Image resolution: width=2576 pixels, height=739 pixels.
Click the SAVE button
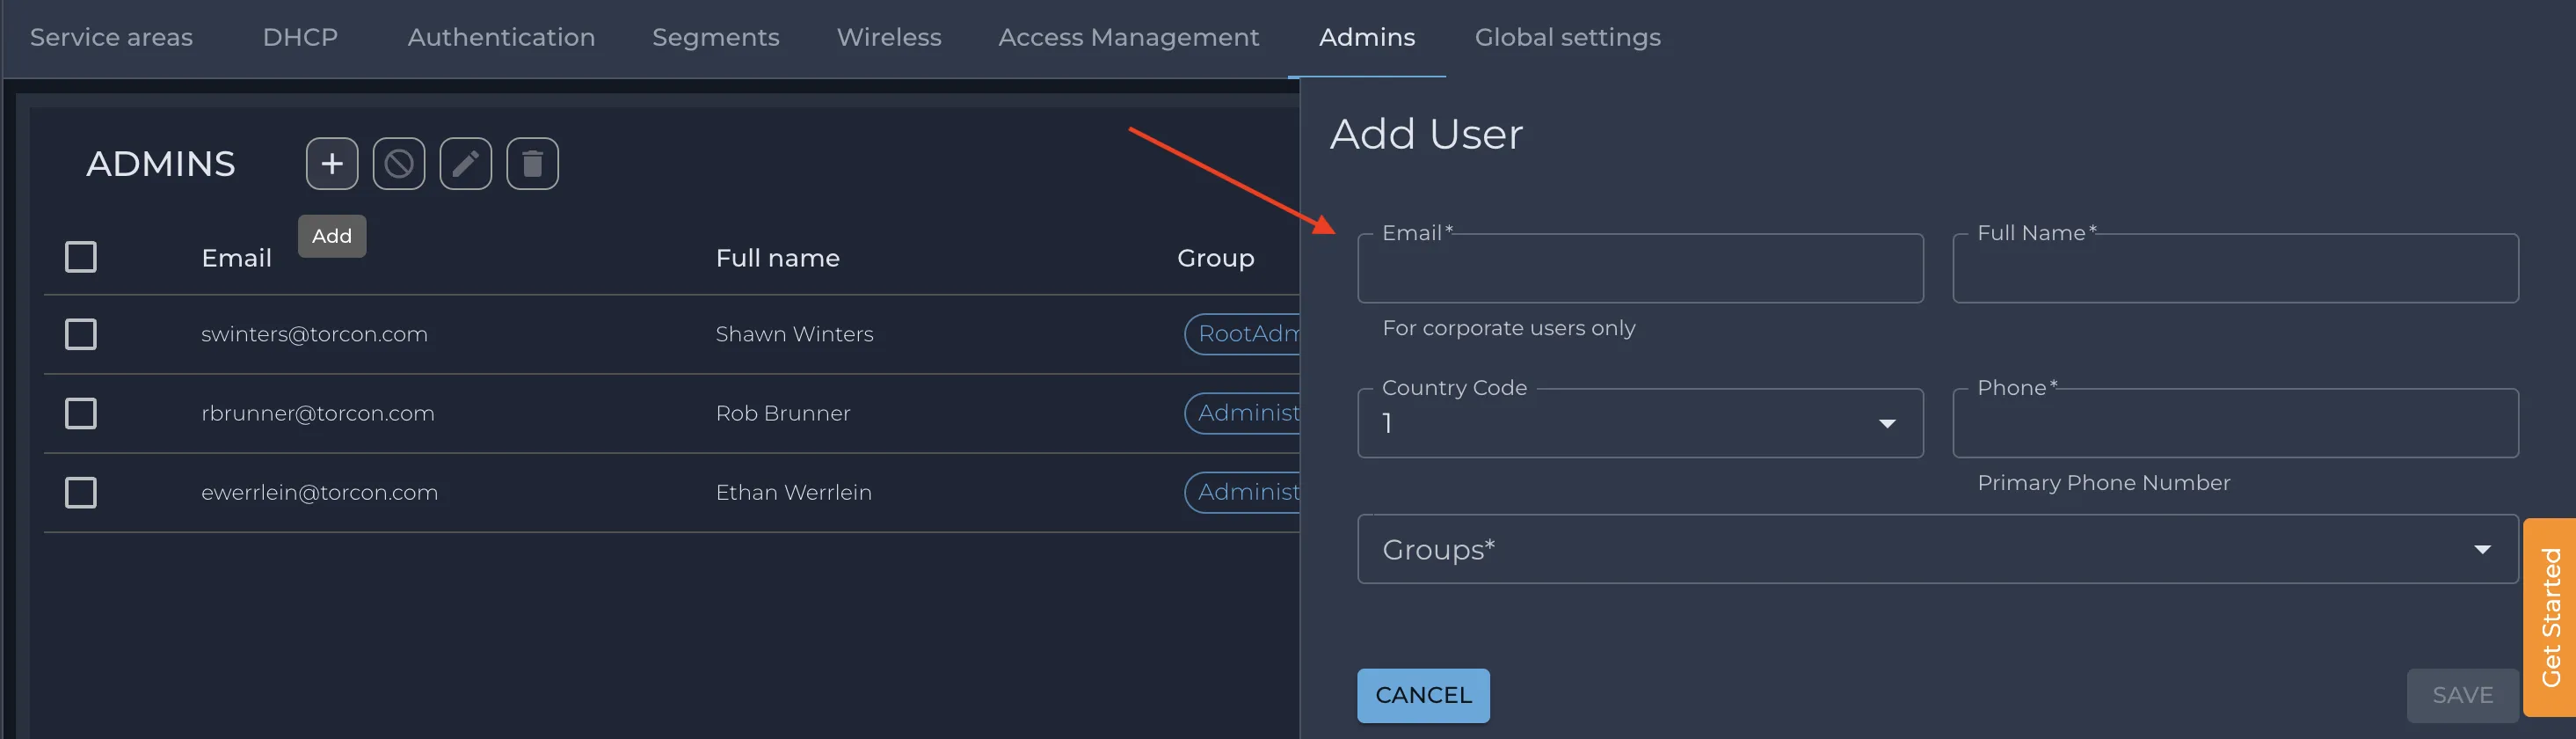[2462, 695]
